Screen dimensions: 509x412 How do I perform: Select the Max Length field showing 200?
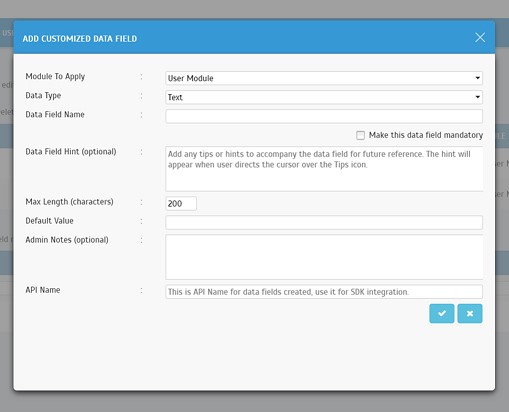pyautogui.click(x=181, y=204)
